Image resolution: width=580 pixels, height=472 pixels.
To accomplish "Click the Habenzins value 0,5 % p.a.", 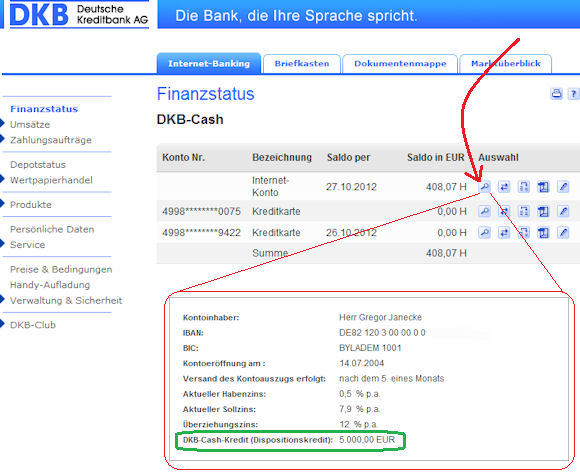I will [x=360, y=394].
